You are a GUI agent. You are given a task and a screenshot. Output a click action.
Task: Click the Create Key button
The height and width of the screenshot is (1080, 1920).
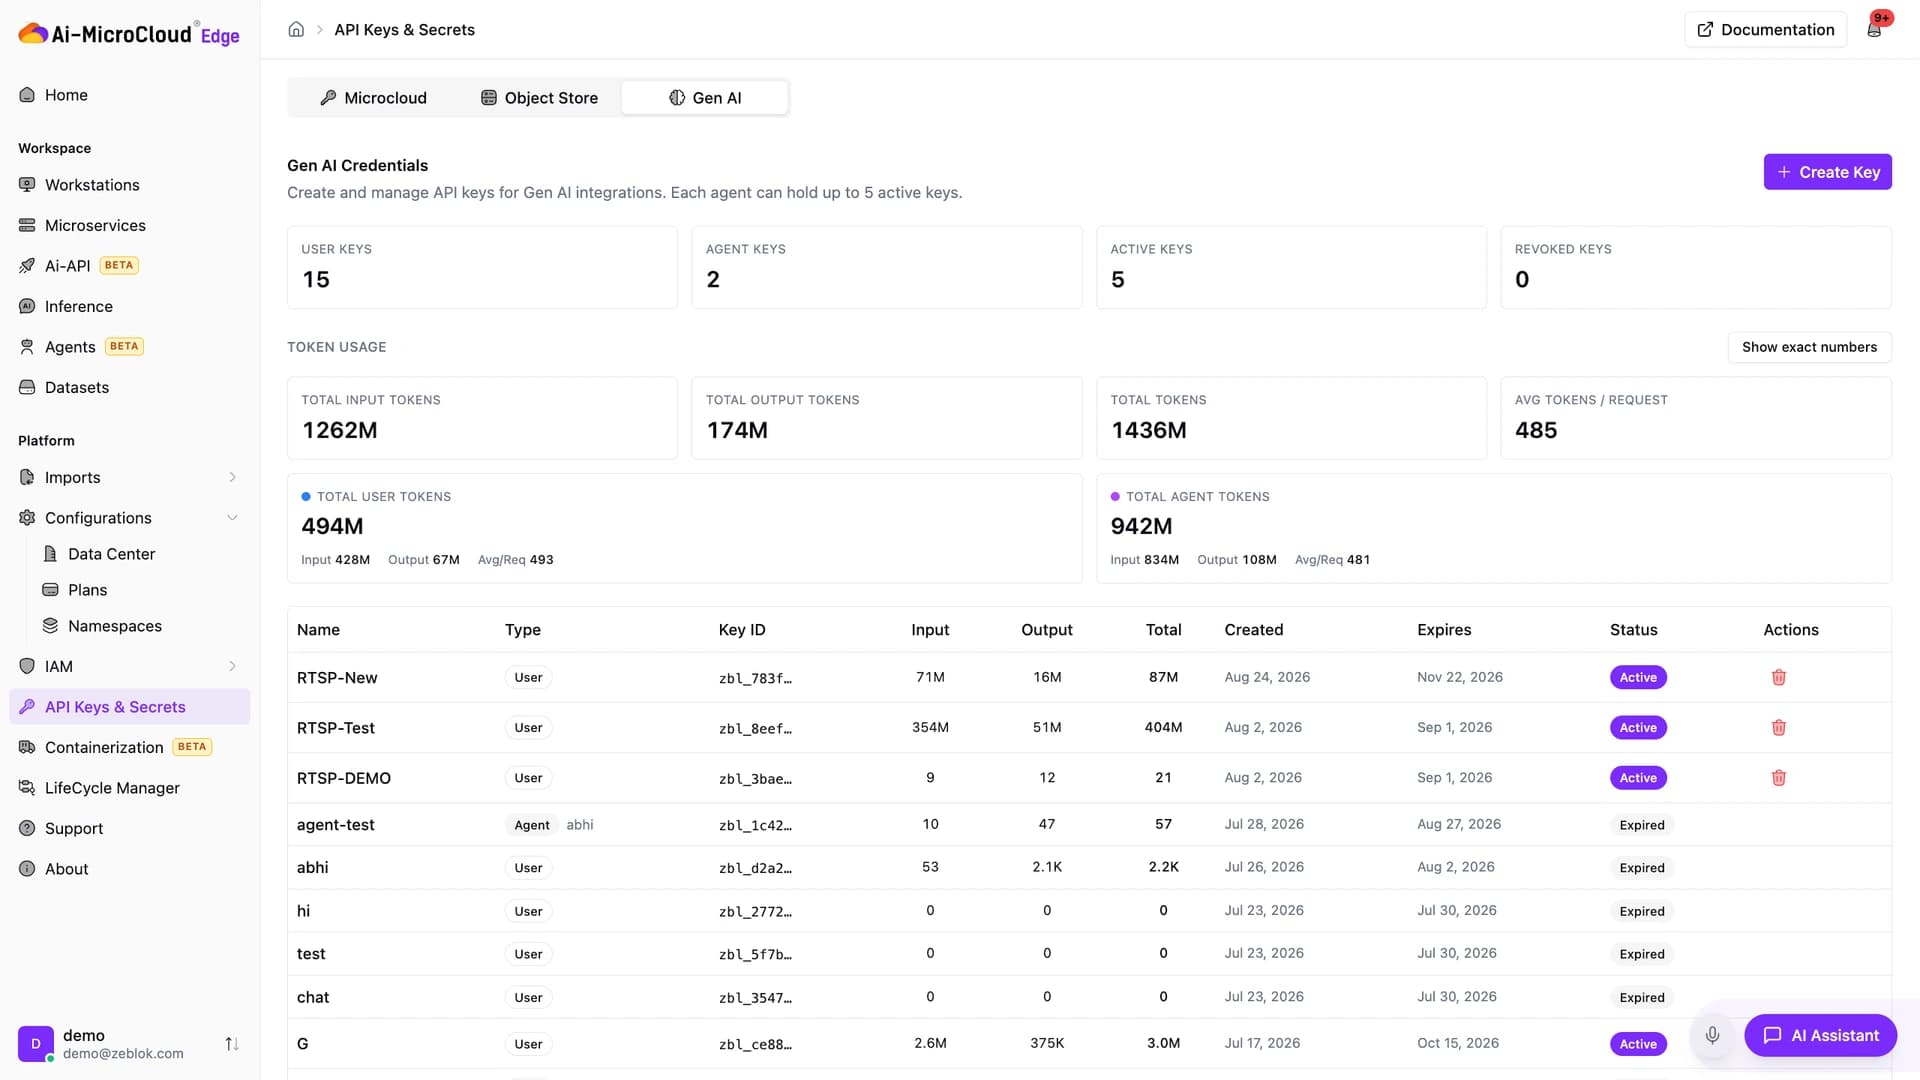click(x=1828, y=172)
